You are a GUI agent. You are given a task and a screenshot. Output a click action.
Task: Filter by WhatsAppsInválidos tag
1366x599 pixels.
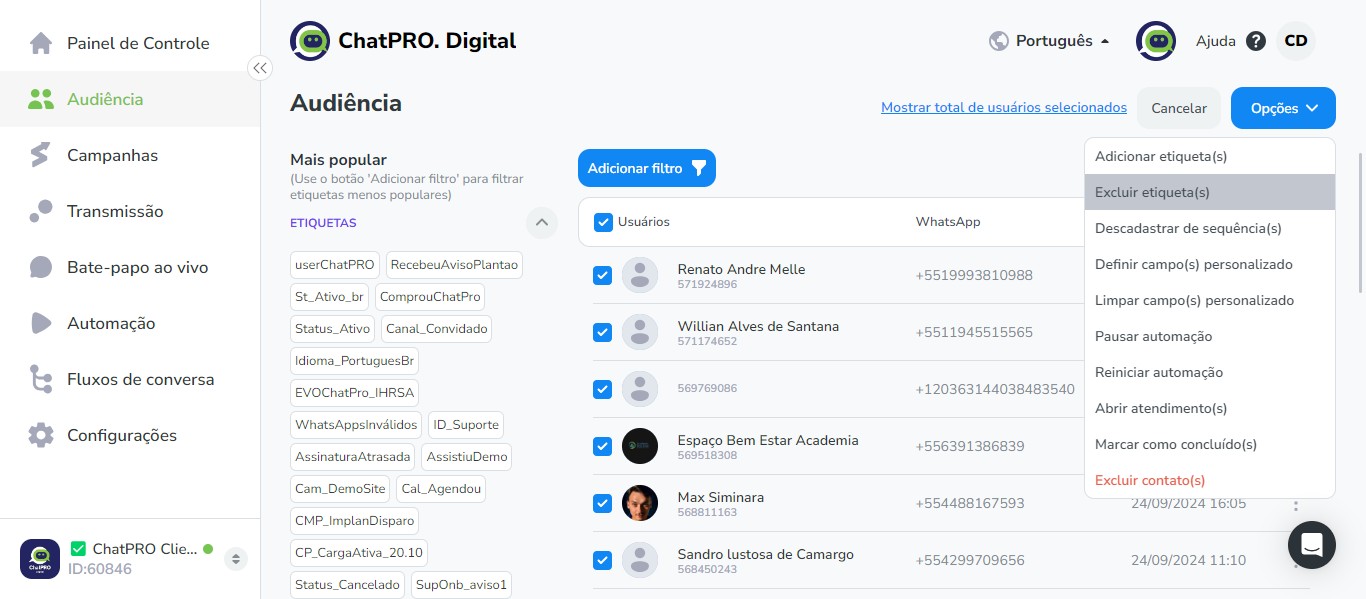[x=356, y=425]
